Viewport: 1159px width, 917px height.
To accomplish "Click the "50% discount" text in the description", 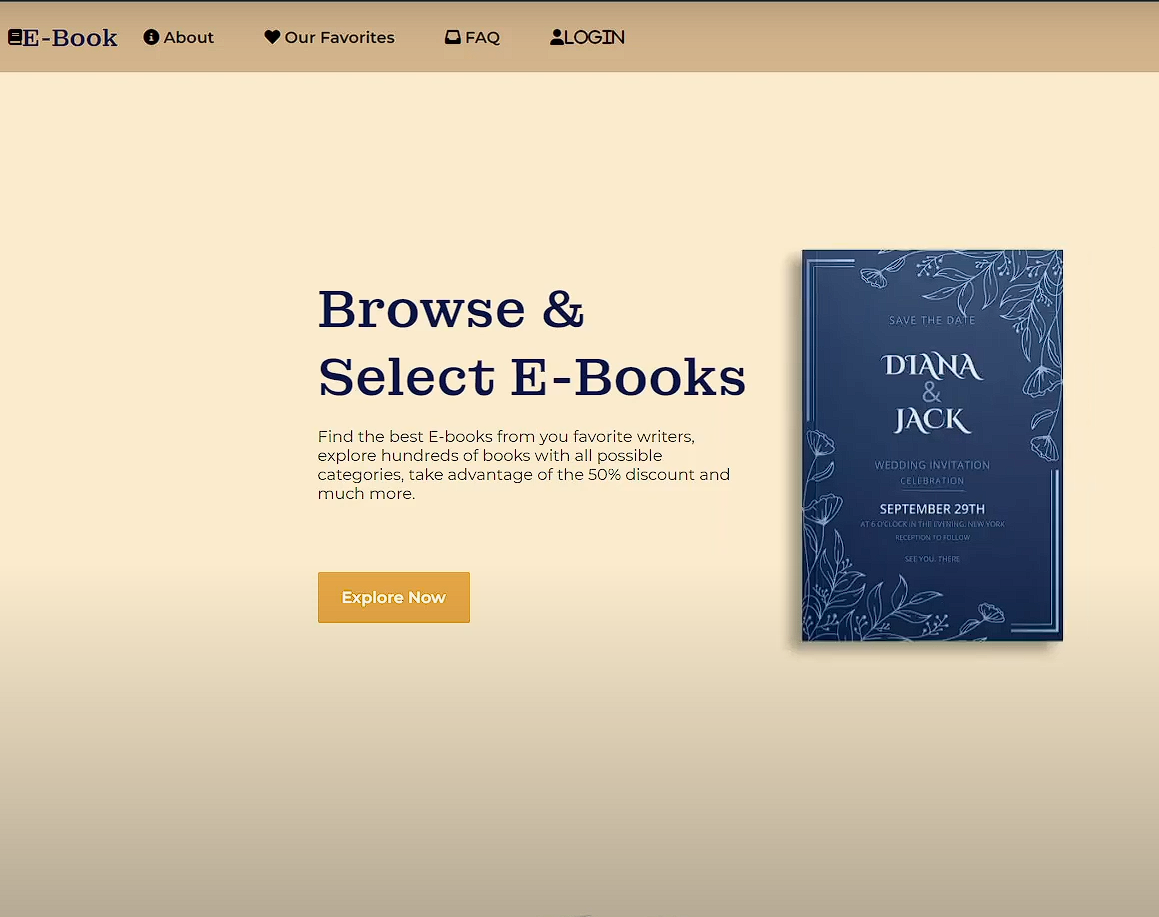I will click(641, 474).
